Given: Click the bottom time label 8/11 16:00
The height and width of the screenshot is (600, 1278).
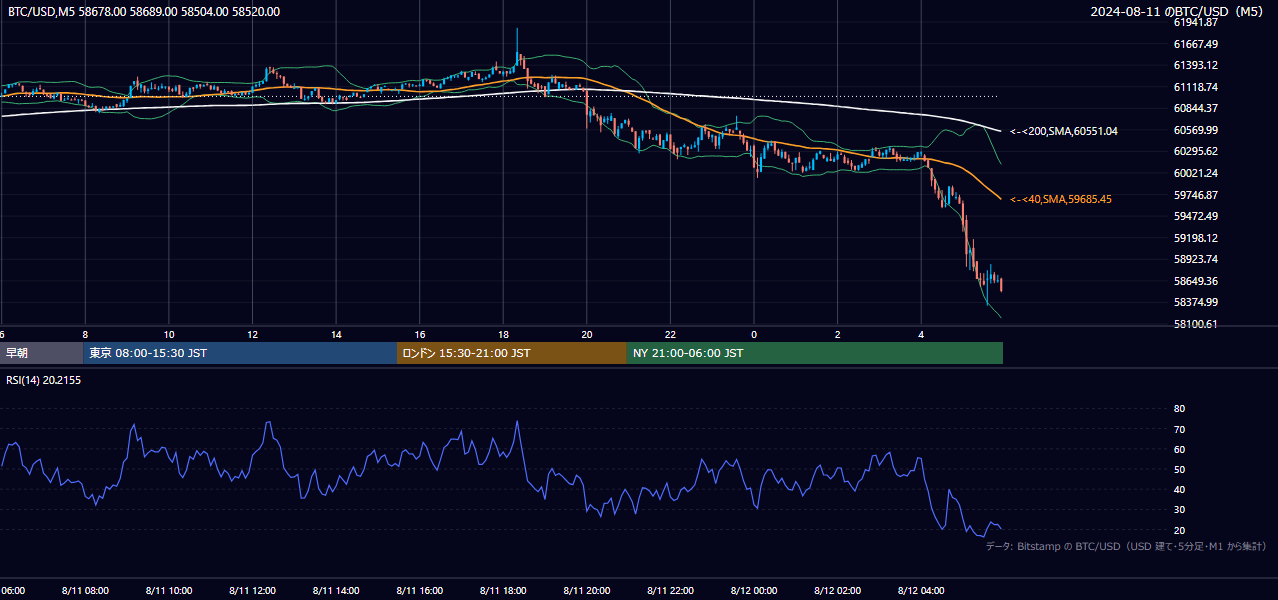Looking at the screenshot, I should pyautogui.click(x=420, y=591).
